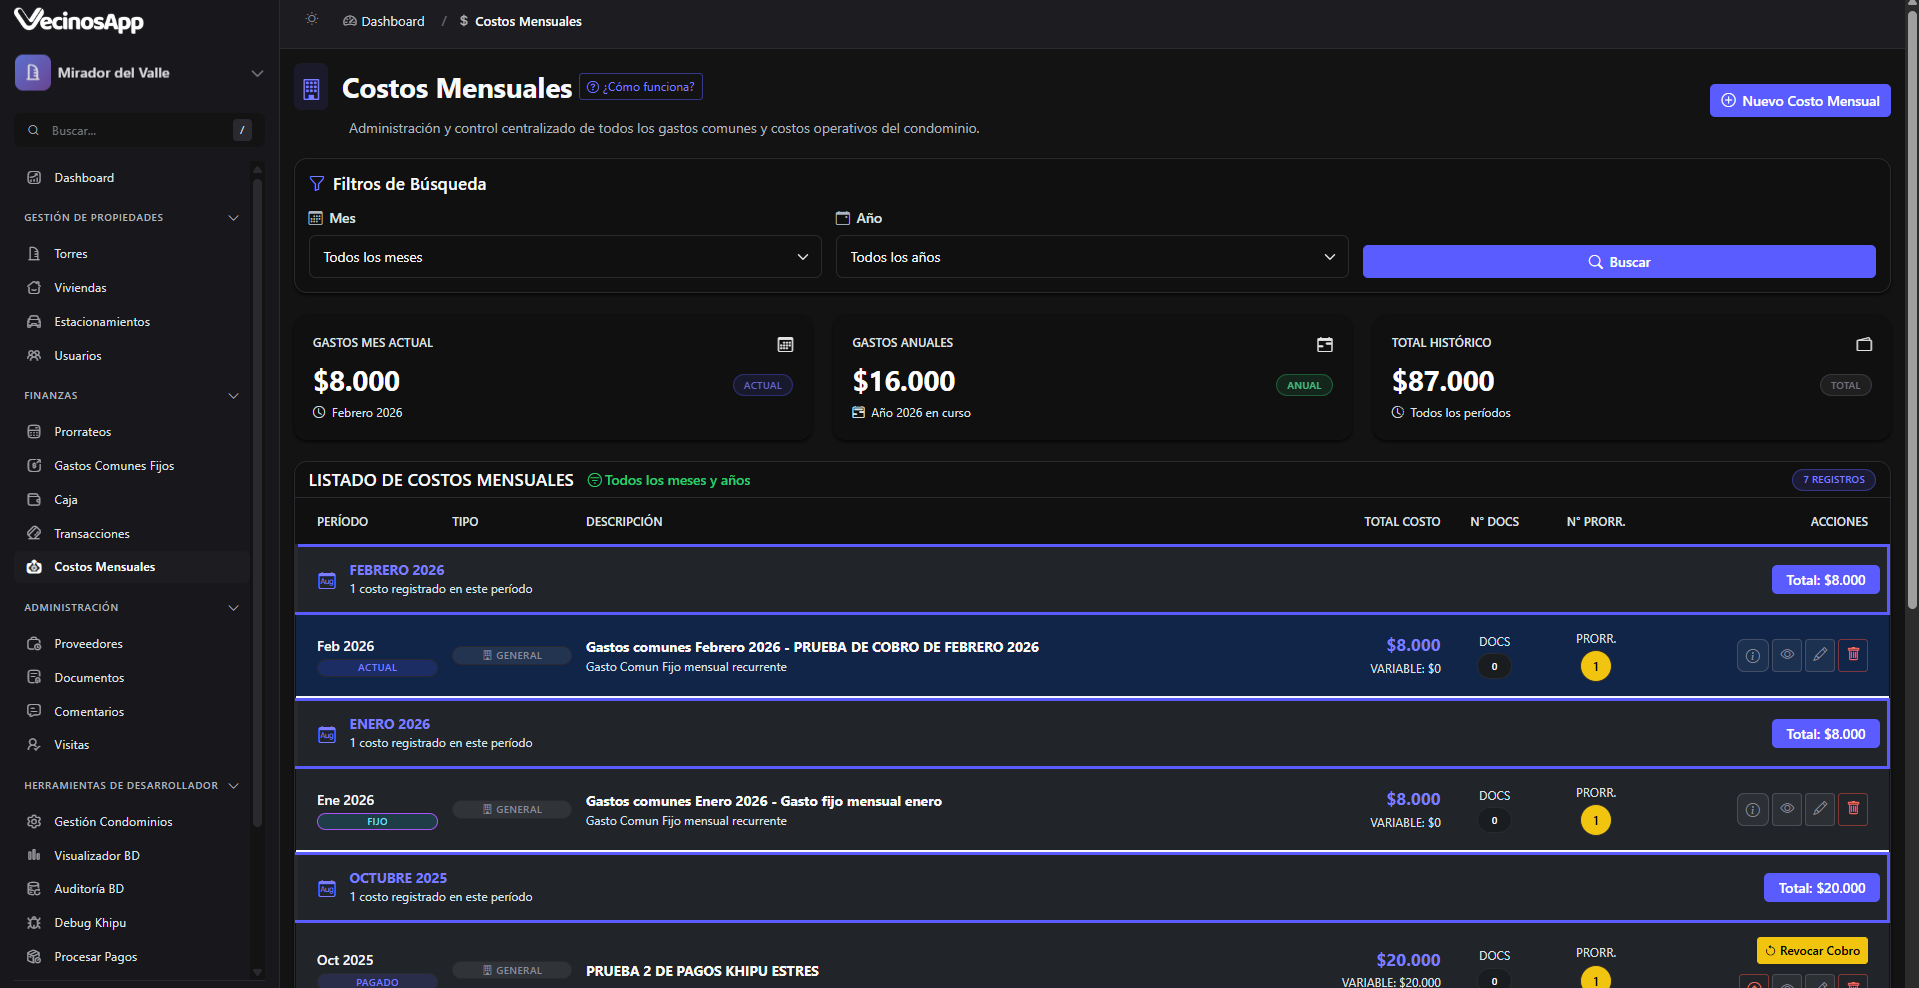
Task: Click the edit pencil on the Feb 2026 row
Action: pos(1820,655)
